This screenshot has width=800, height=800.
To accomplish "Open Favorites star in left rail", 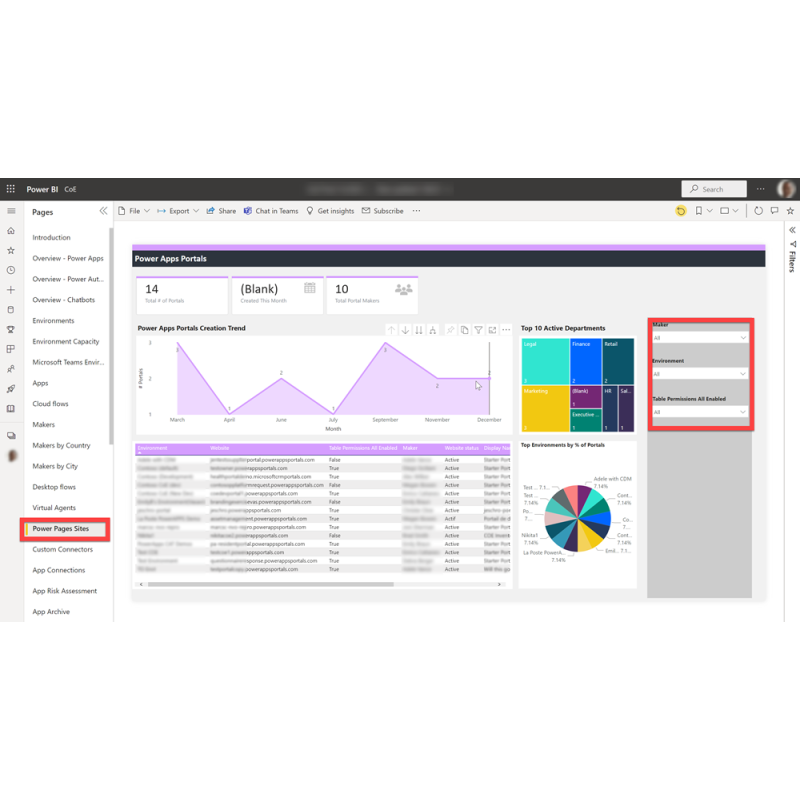I will coord(11,251).
